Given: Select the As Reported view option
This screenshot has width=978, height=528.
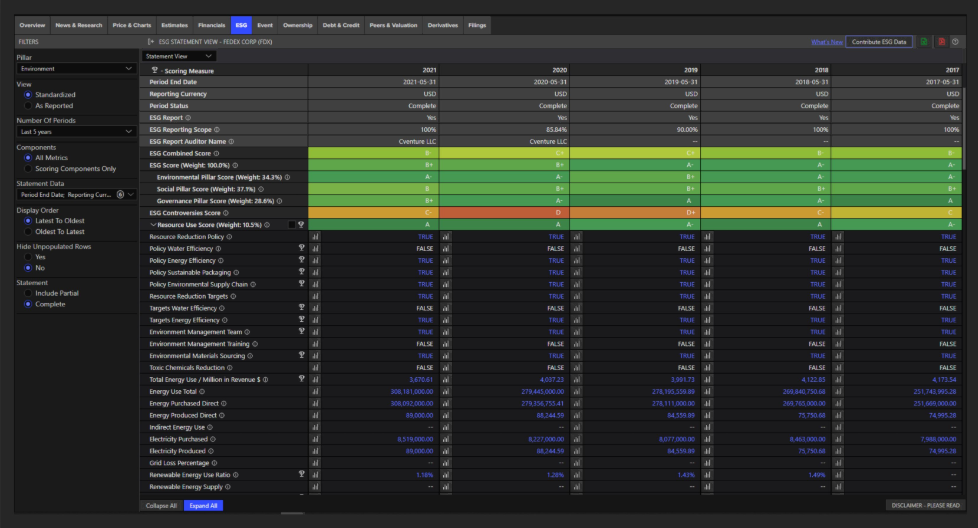Looking at the screenshot, I should pyautogui.click(x=29, y=105).
